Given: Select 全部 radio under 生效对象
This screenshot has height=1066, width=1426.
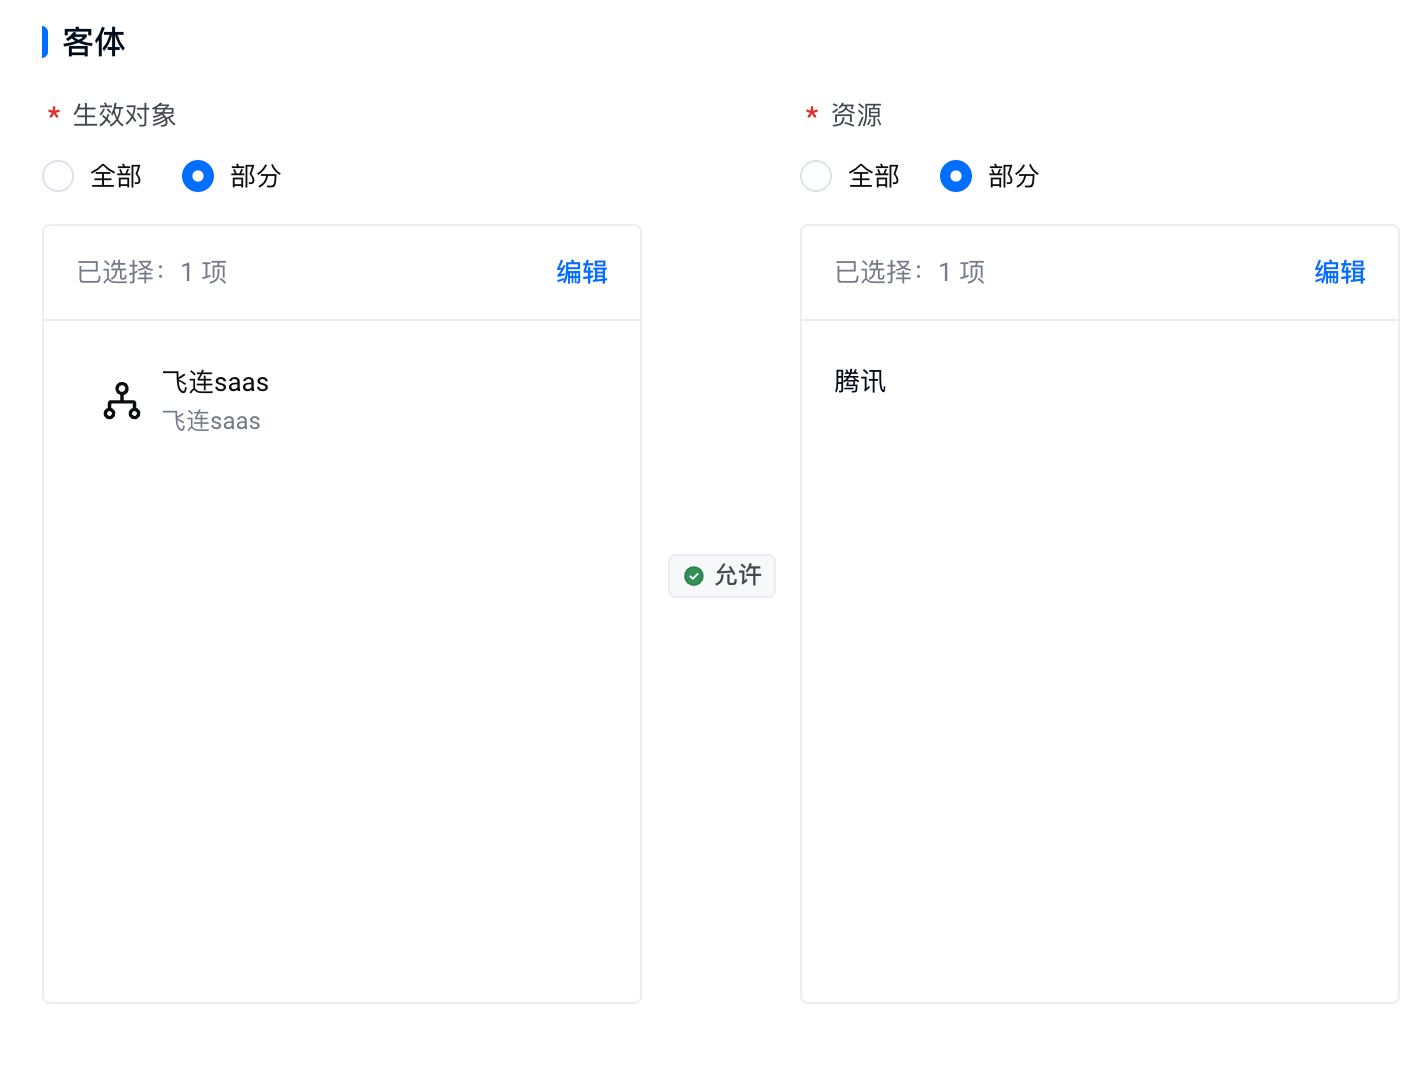Looking at the screenshot, I should coord(58,176).
